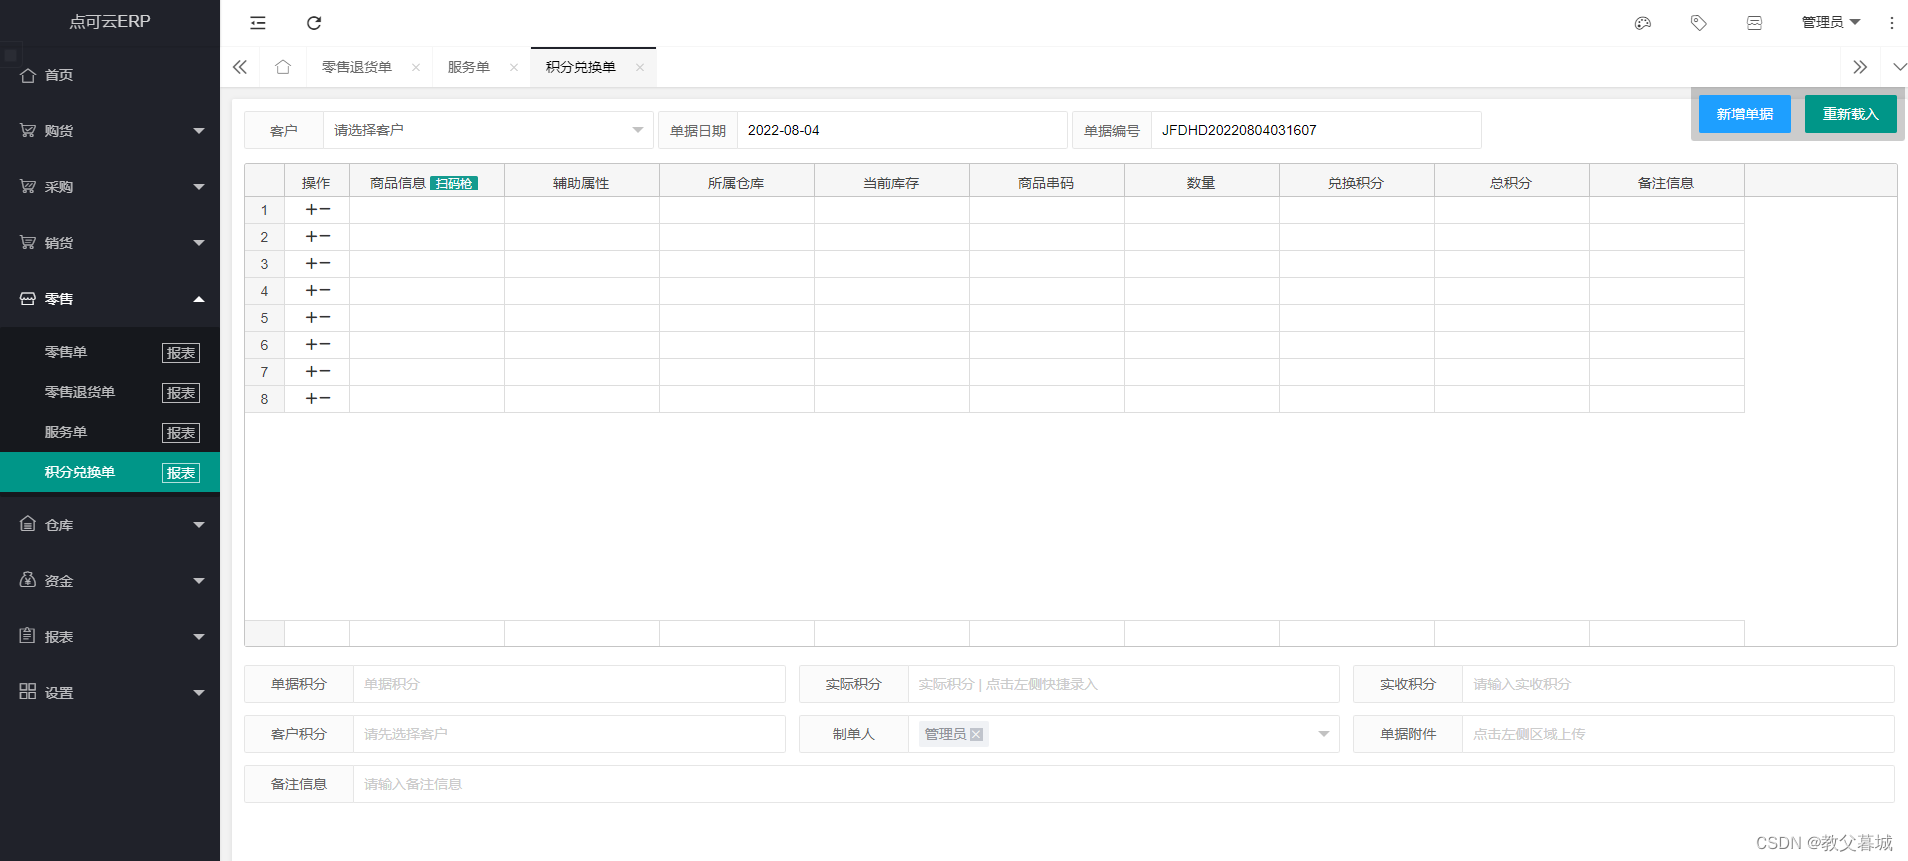The image size is (1908, 861).
Task: Open the theme palette icon in the header
Action: [1642, 23]
